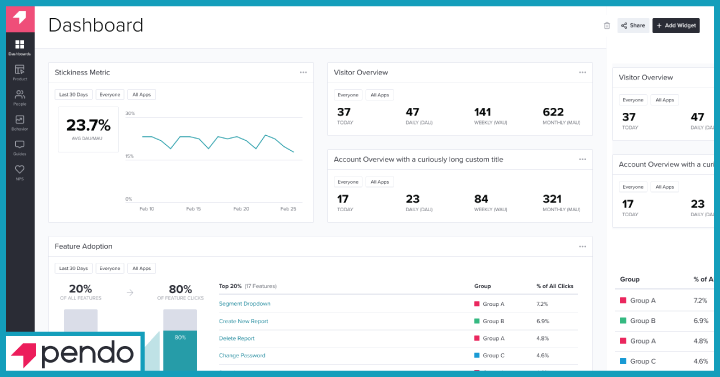Click the 15% label on Stickiness chart axis
720x377 pixels.
129,157
